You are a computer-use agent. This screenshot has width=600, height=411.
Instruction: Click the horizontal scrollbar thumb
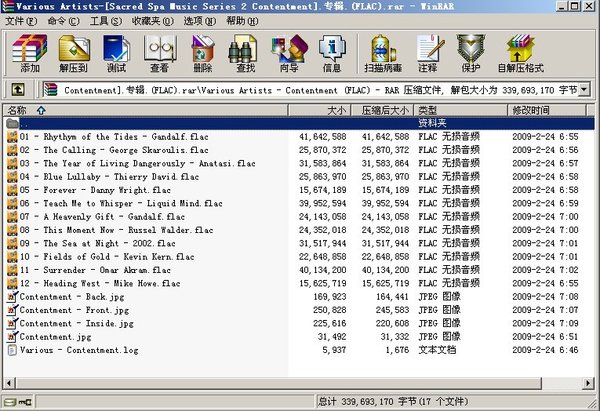coord(279,383)
